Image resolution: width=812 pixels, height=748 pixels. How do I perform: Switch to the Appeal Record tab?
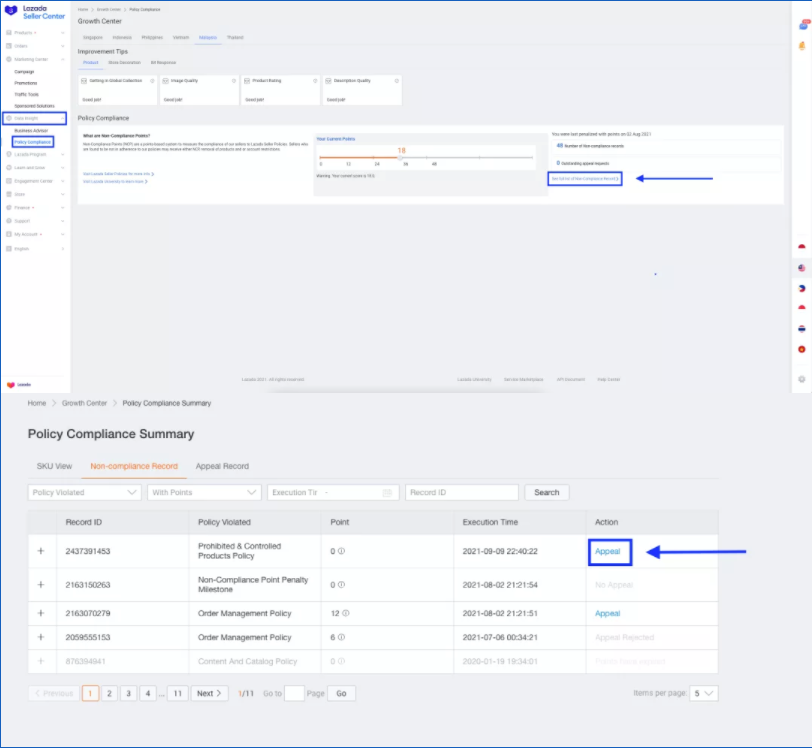[222, 466]
